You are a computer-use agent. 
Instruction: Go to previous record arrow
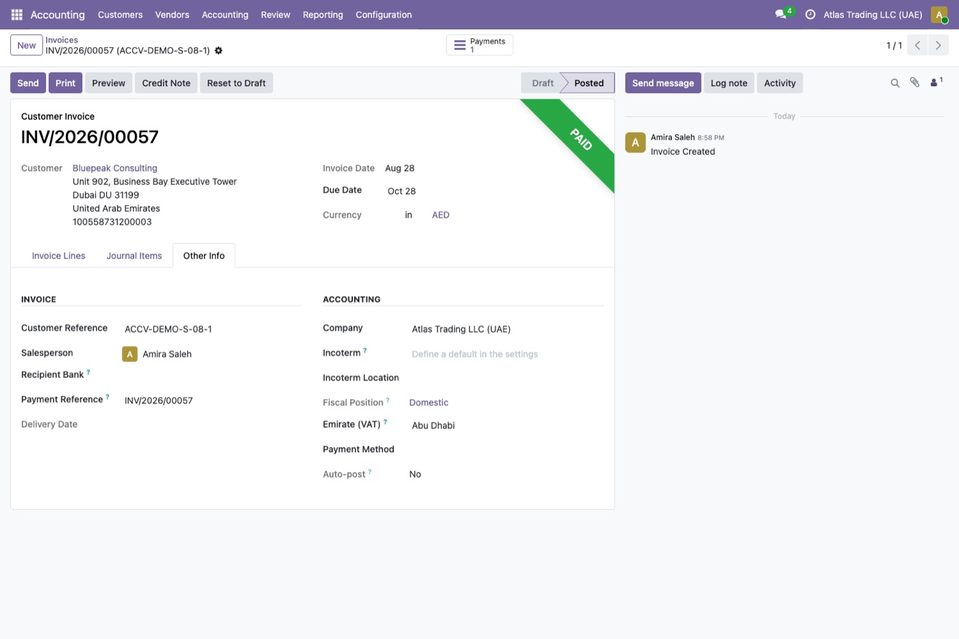[x=917, y=45]
